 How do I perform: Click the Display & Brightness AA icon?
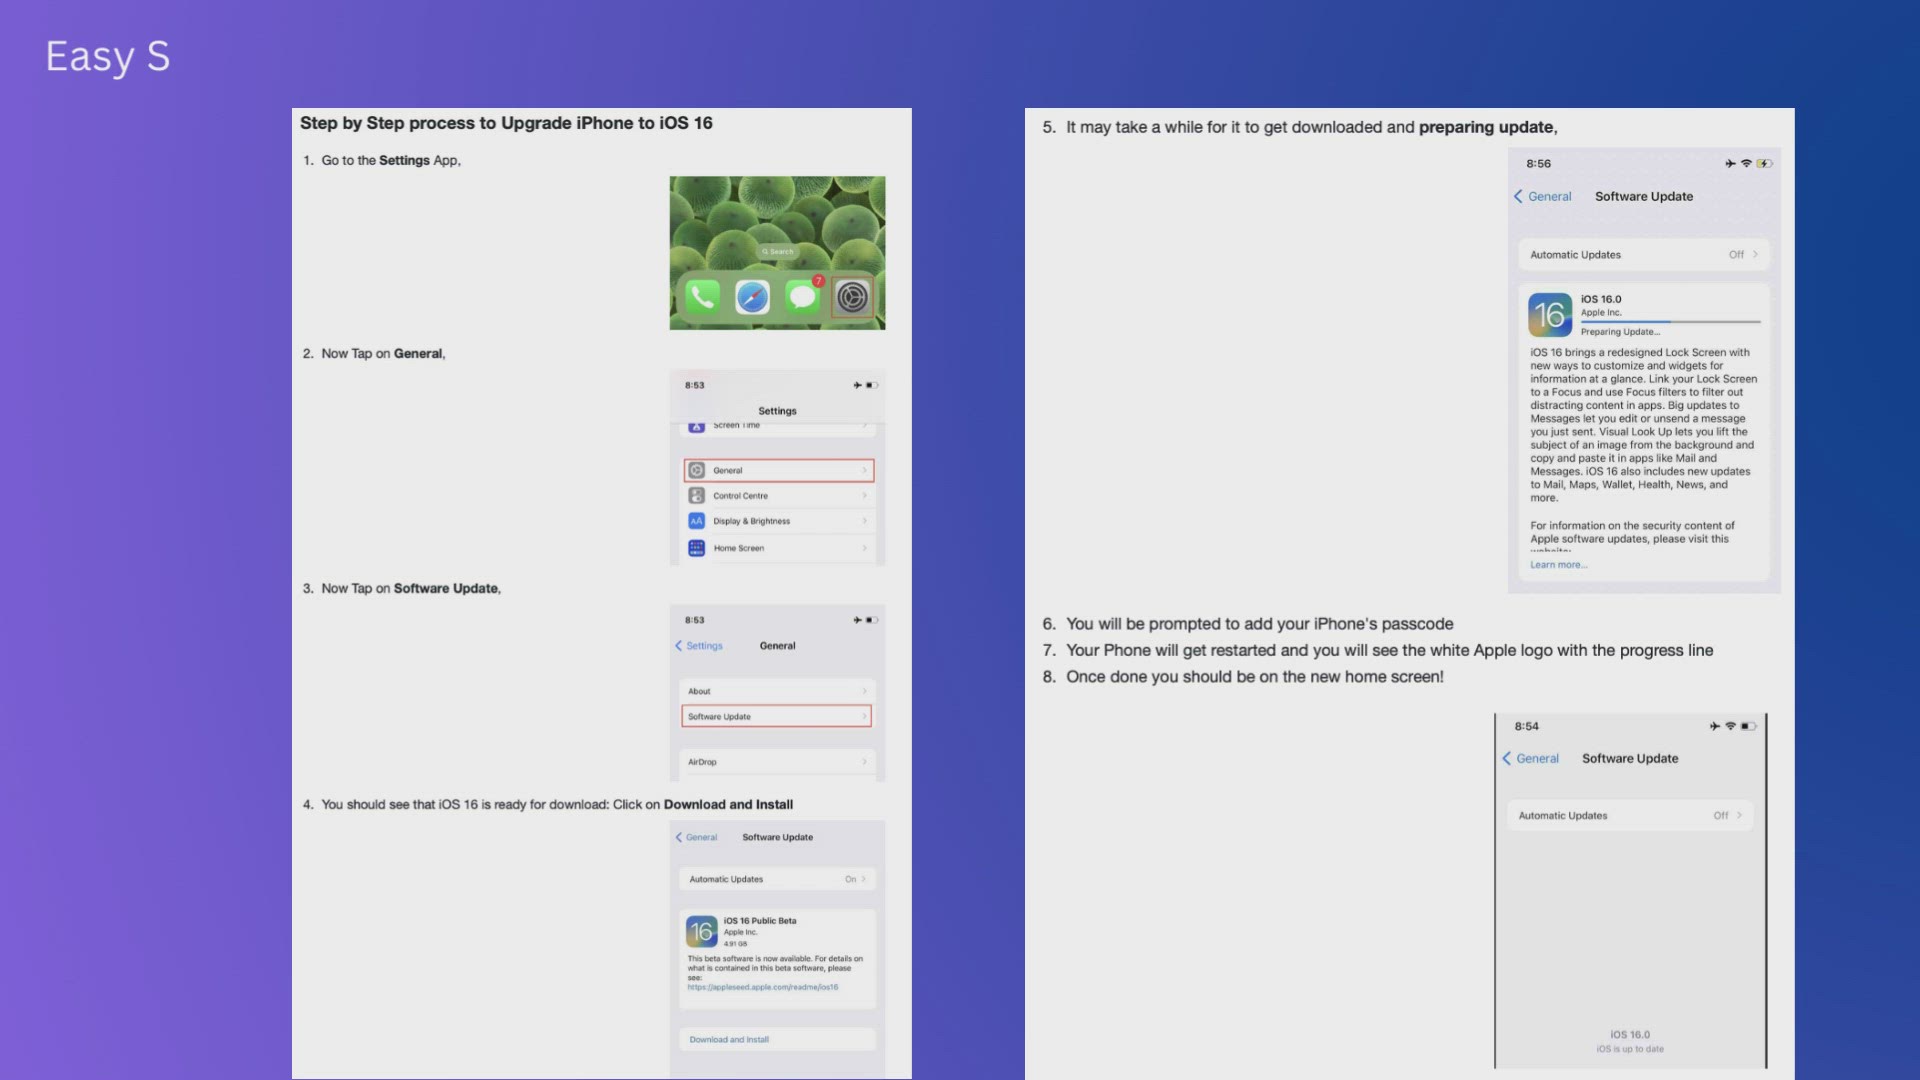pos(697,521)
